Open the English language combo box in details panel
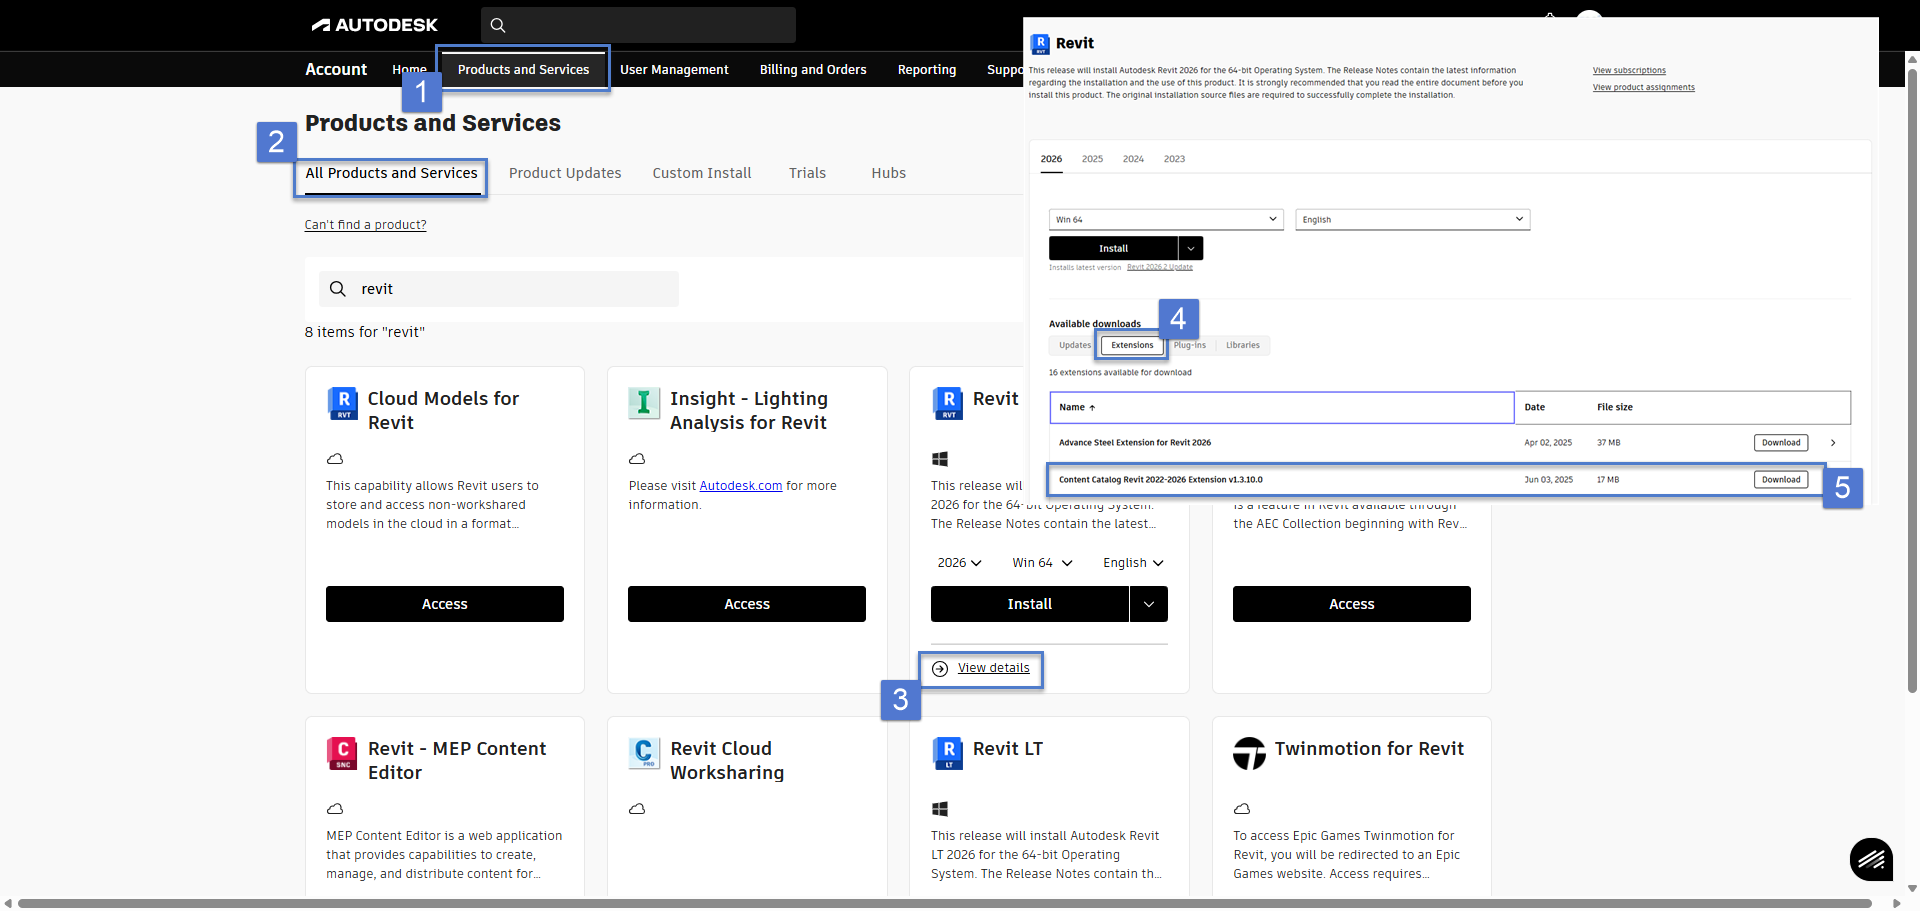This screenshot has width=1920, height=911. pyautogui.click(x=1413, y=220)
